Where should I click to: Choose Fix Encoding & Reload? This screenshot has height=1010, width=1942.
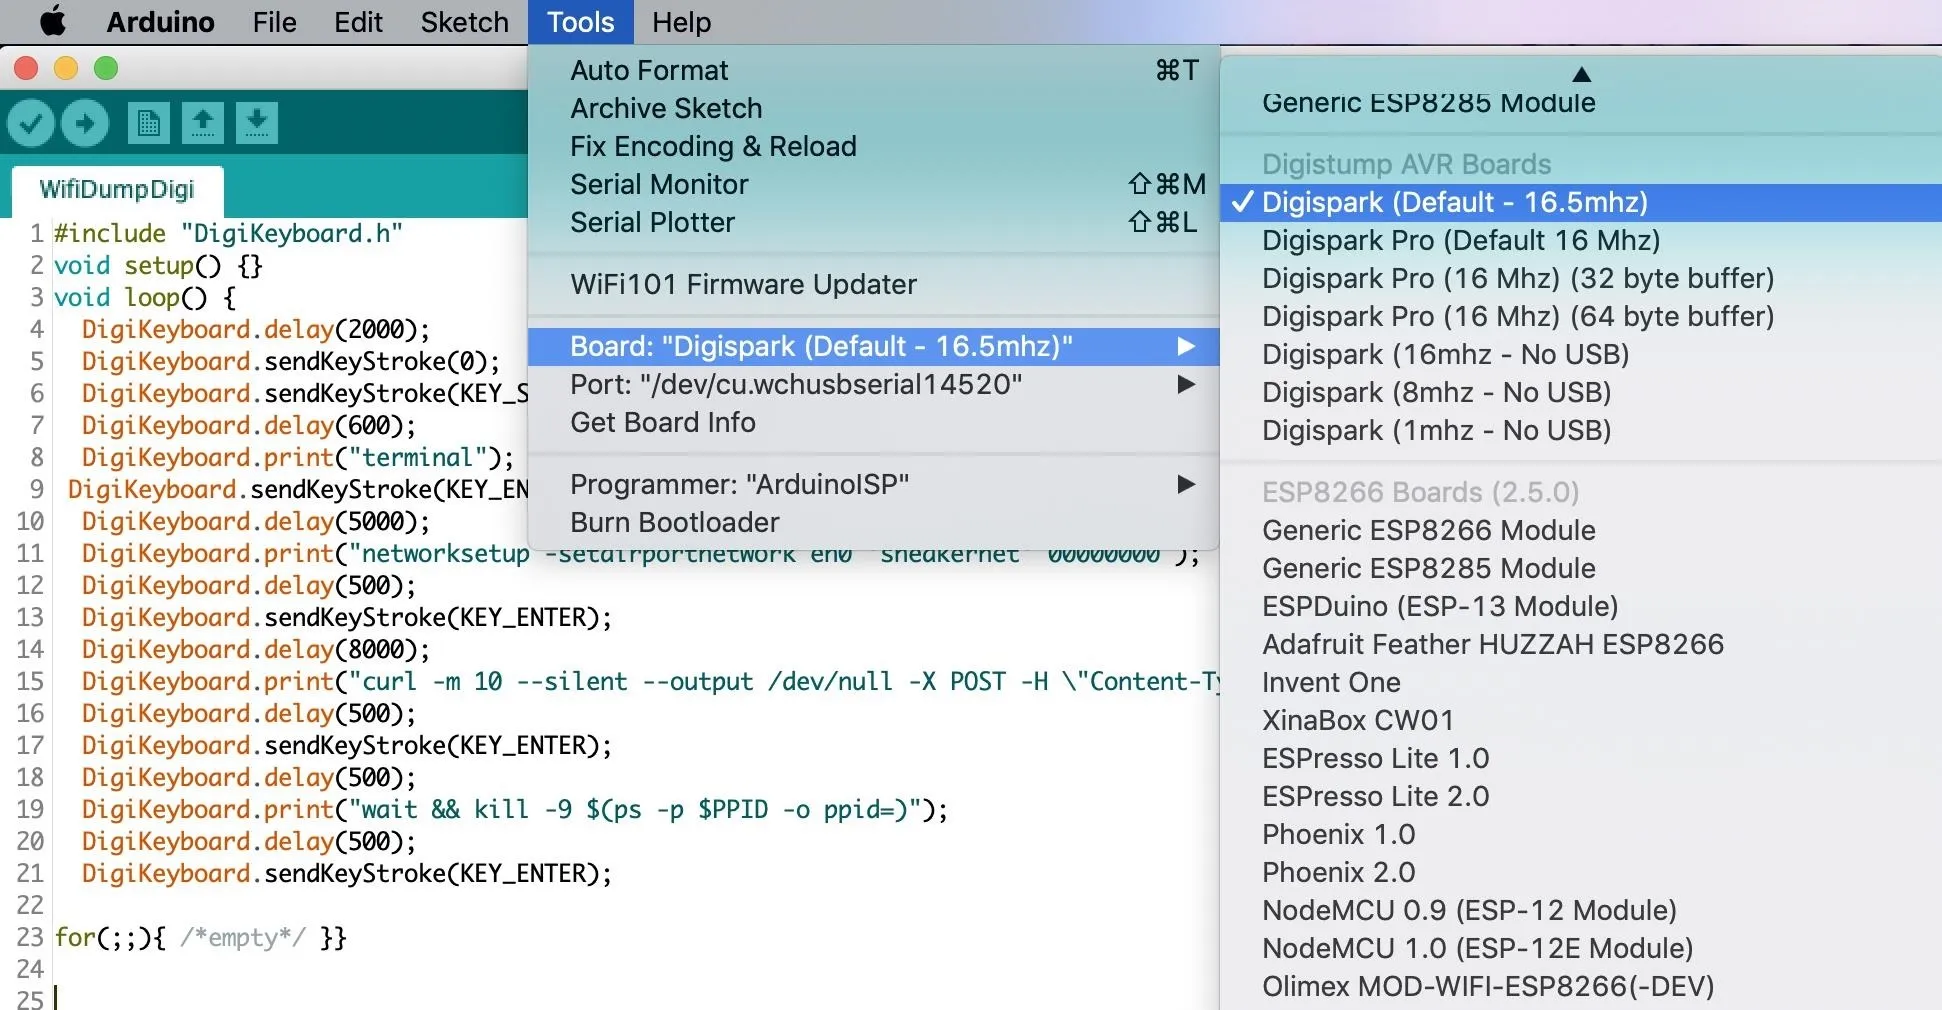(x=874, y=146)
